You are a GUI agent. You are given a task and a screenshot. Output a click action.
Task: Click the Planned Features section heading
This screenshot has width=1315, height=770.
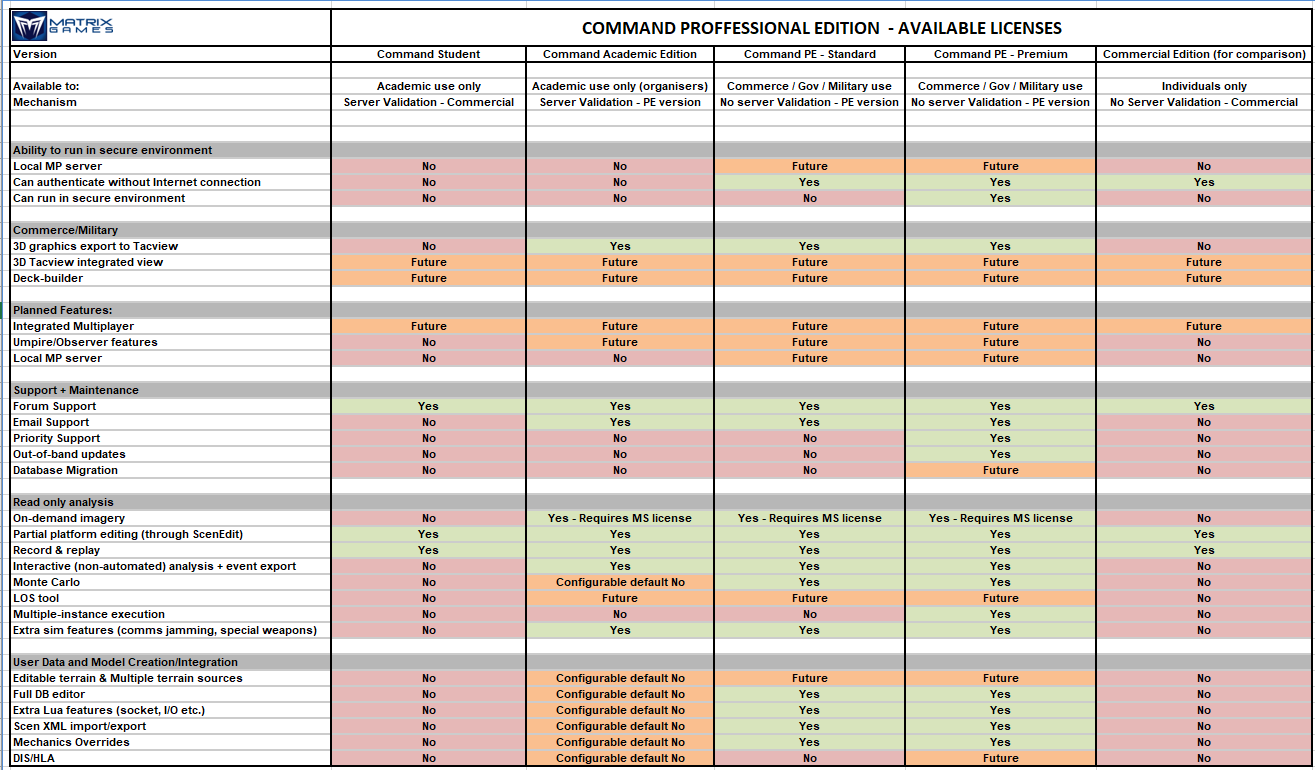[661, 310]
